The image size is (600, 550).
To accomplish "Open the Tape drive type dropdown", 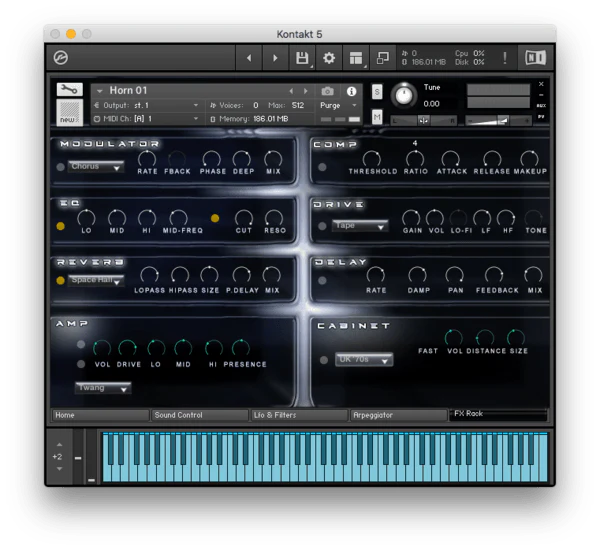I will (x=360, y=226).
